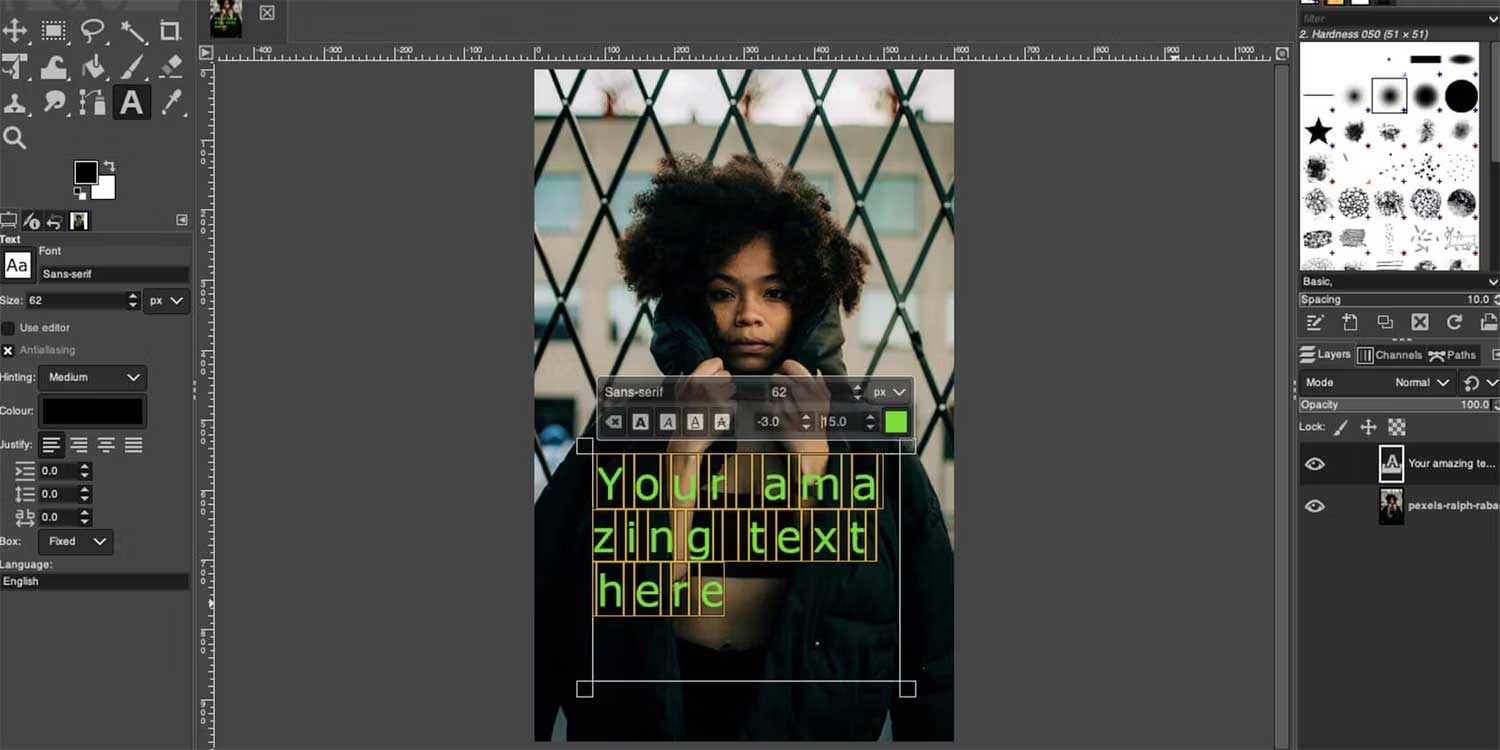Select the Eraser tool

171,67
